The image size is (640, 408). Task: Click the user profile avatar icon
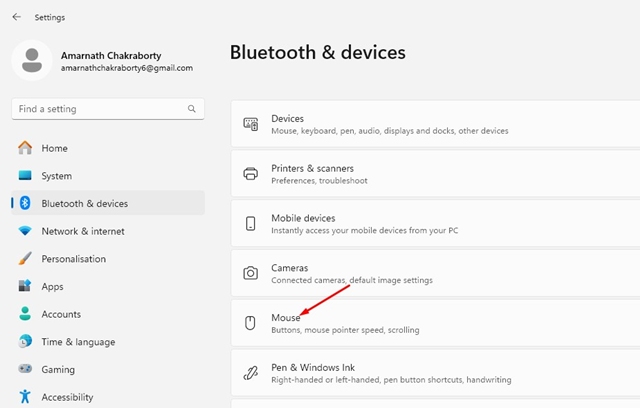[31, 59]
